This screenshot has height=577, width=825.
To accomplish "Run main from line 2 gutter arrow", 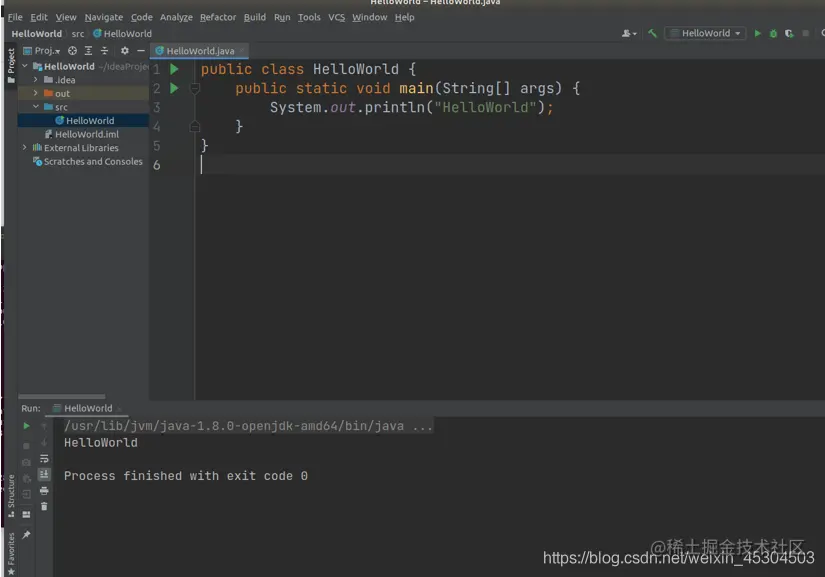I will pos(174,88).
